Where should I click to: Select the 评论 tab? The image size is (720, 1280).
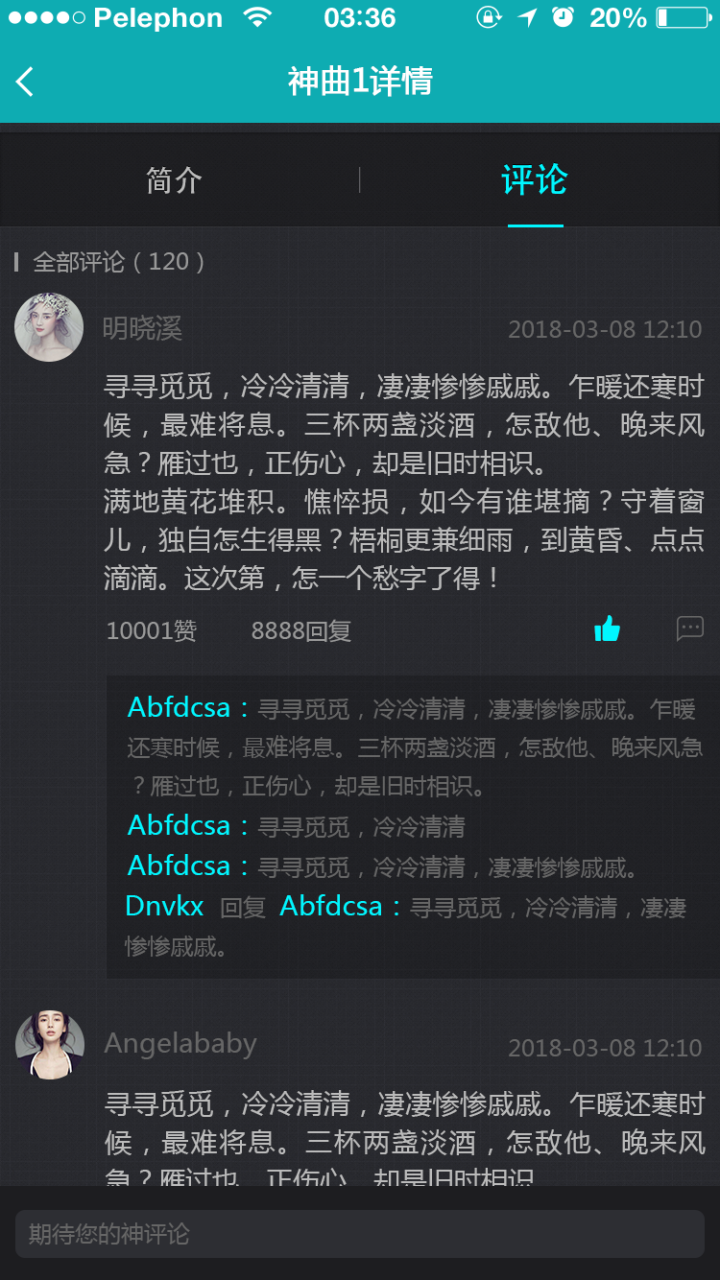click(x=535, y=180)
